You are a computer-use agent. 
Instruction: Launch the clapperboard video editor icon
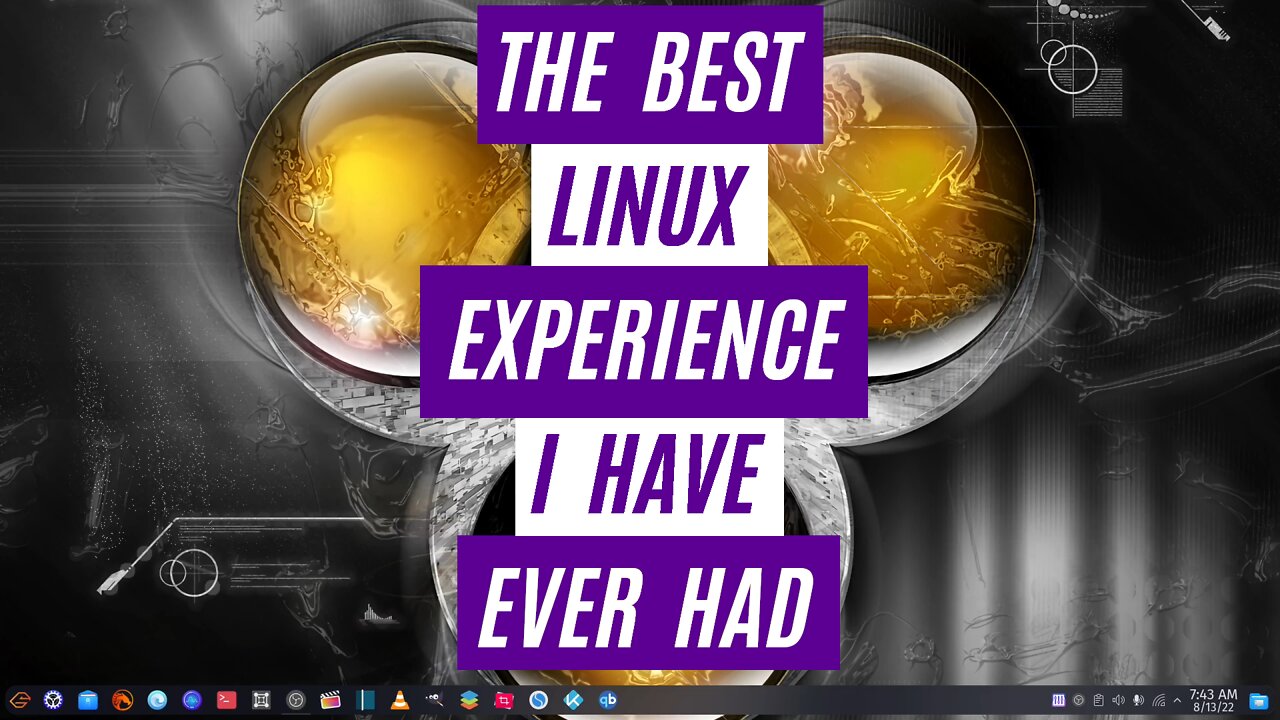pos(331,700)
